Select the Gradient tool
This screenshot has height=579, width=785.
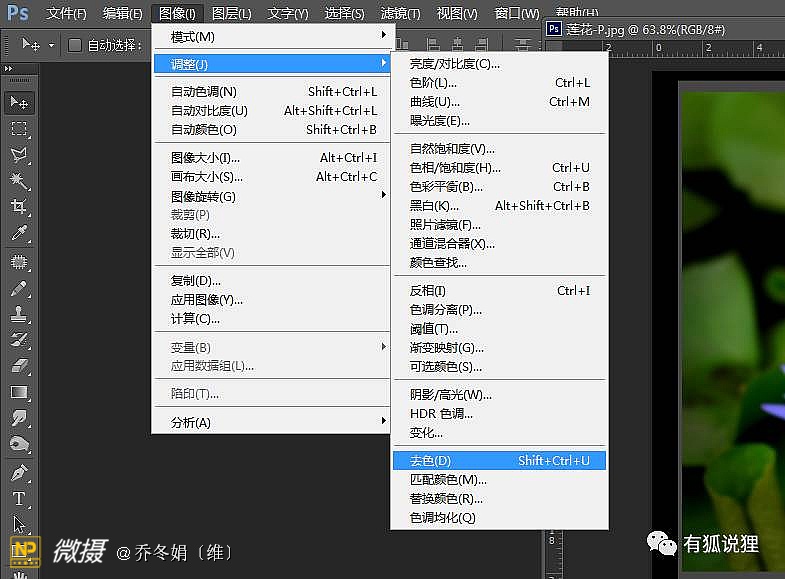19,392
